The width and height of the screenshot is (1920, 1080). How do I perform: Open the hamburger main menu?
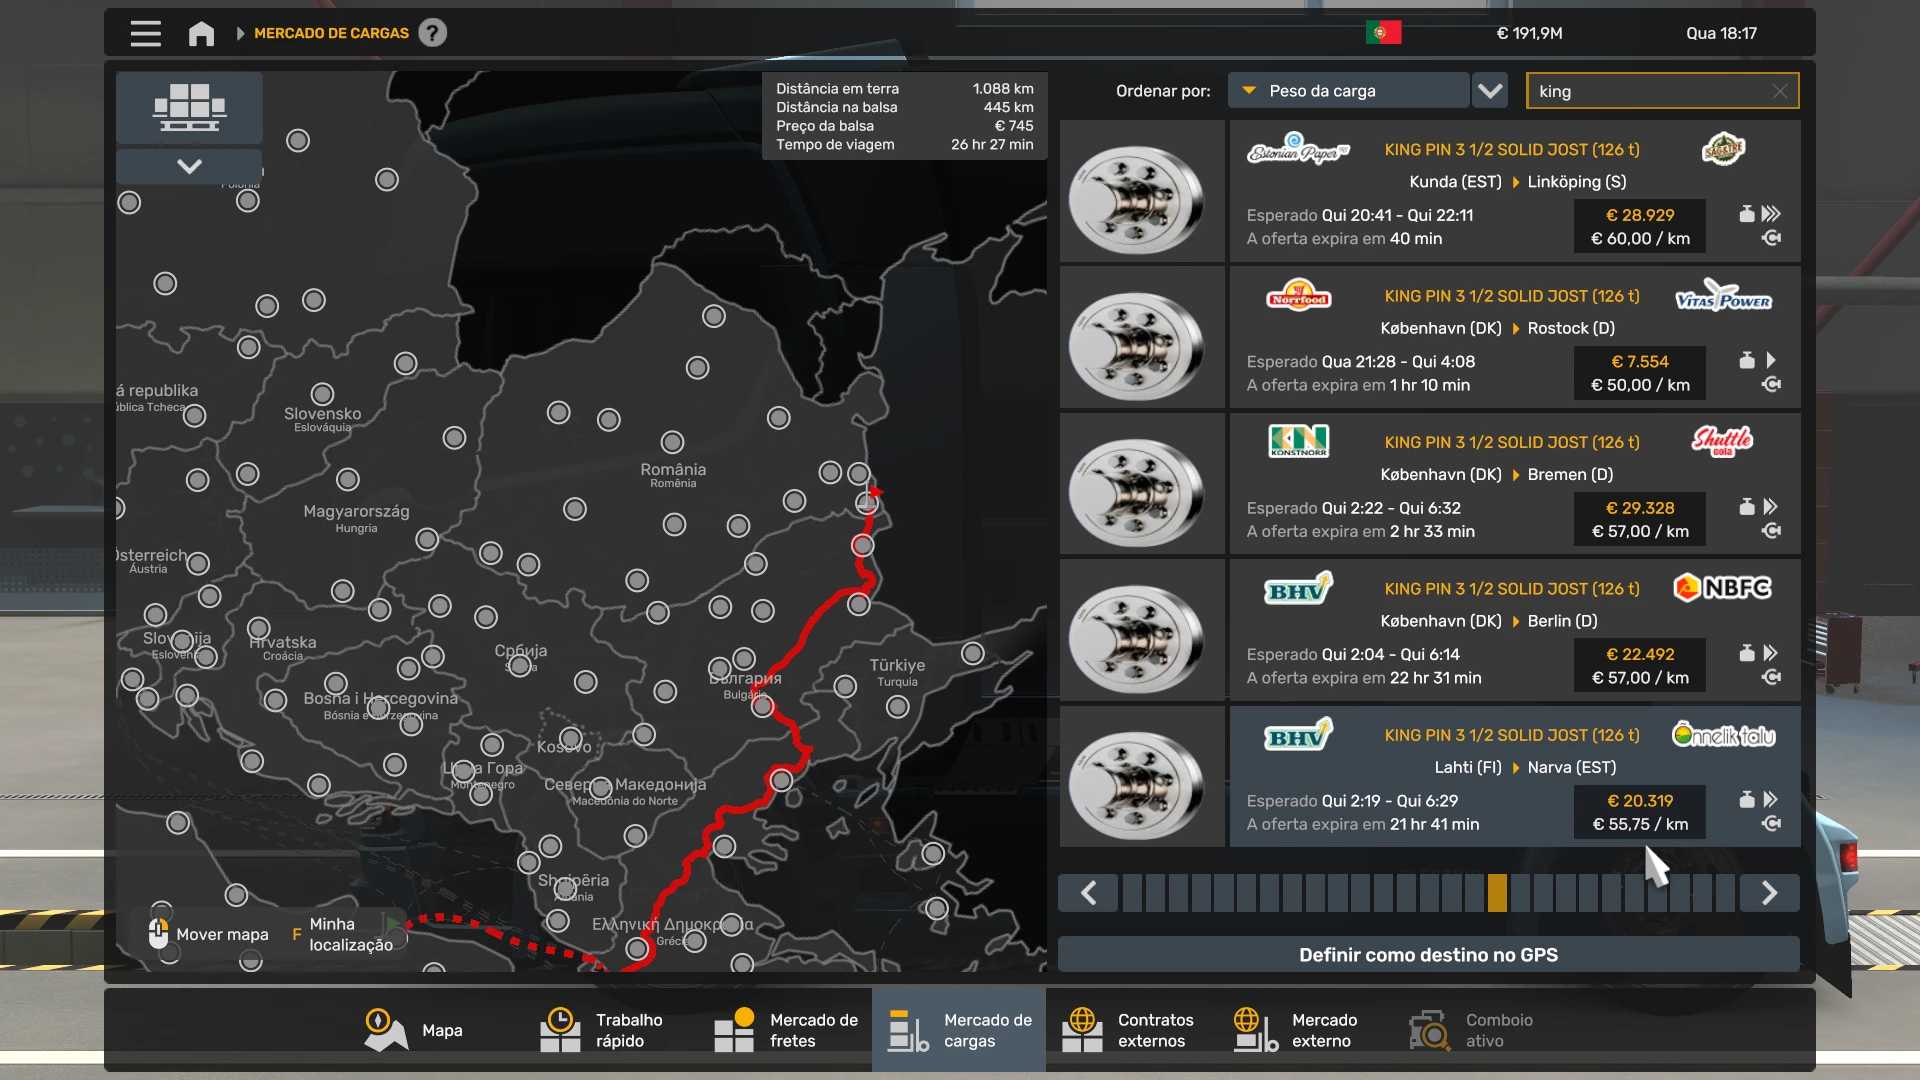click(145, 33)
